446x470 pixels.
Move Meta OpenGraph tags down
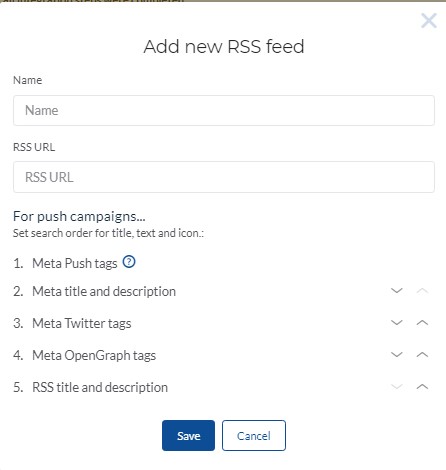tap(397, 355)
